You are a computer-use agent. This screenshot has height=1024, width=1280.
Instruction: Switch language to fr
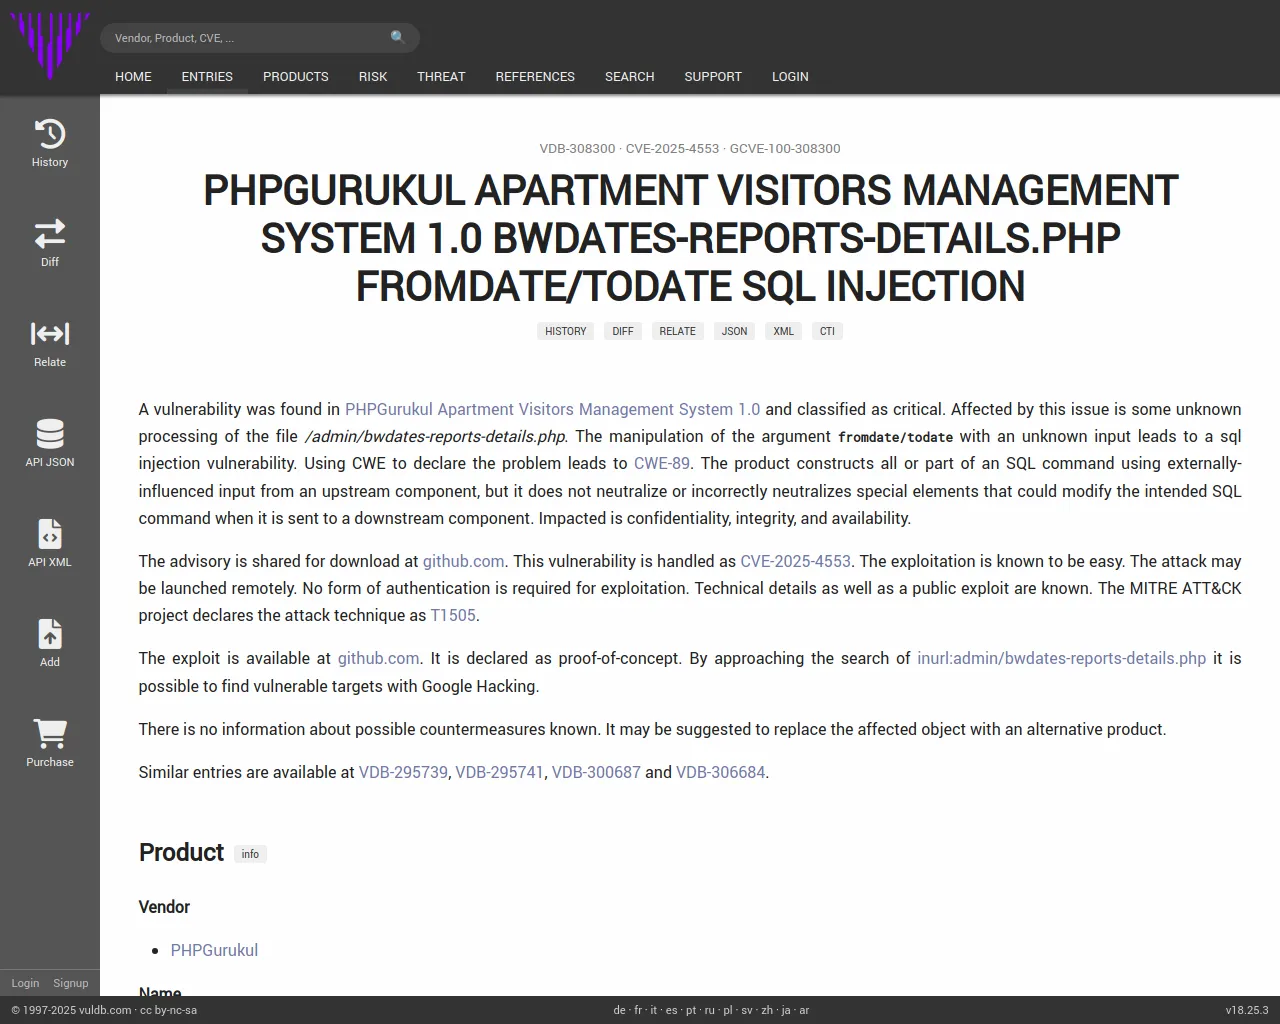(x=638, y=1010)
